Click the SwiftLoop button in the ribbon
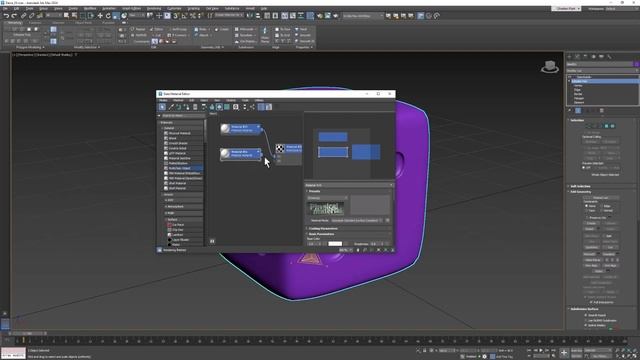The image size is (640, 360). [x=176, y=29]
